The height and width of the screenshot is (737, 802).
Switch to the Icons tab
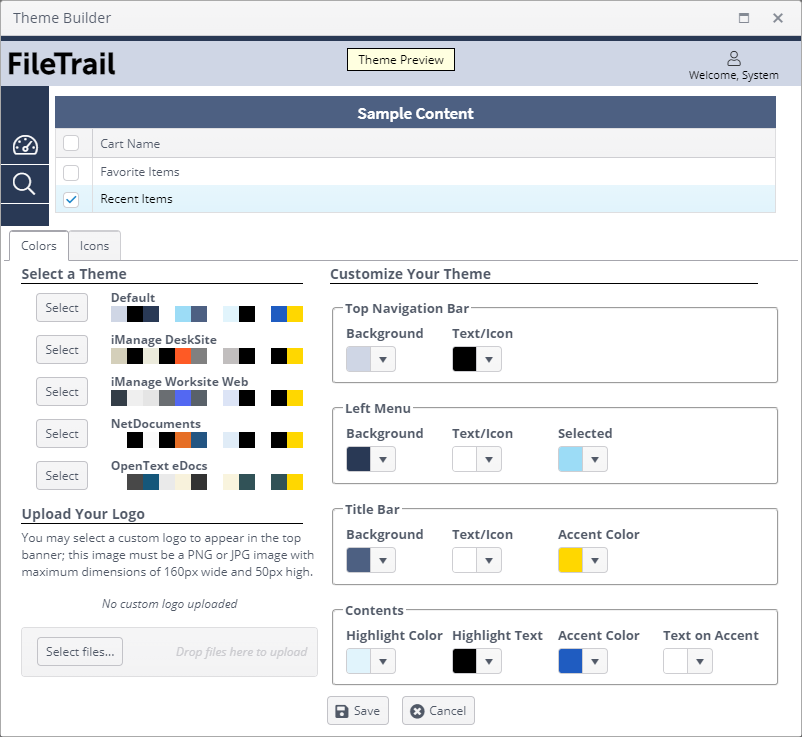[x=95, y=246]
